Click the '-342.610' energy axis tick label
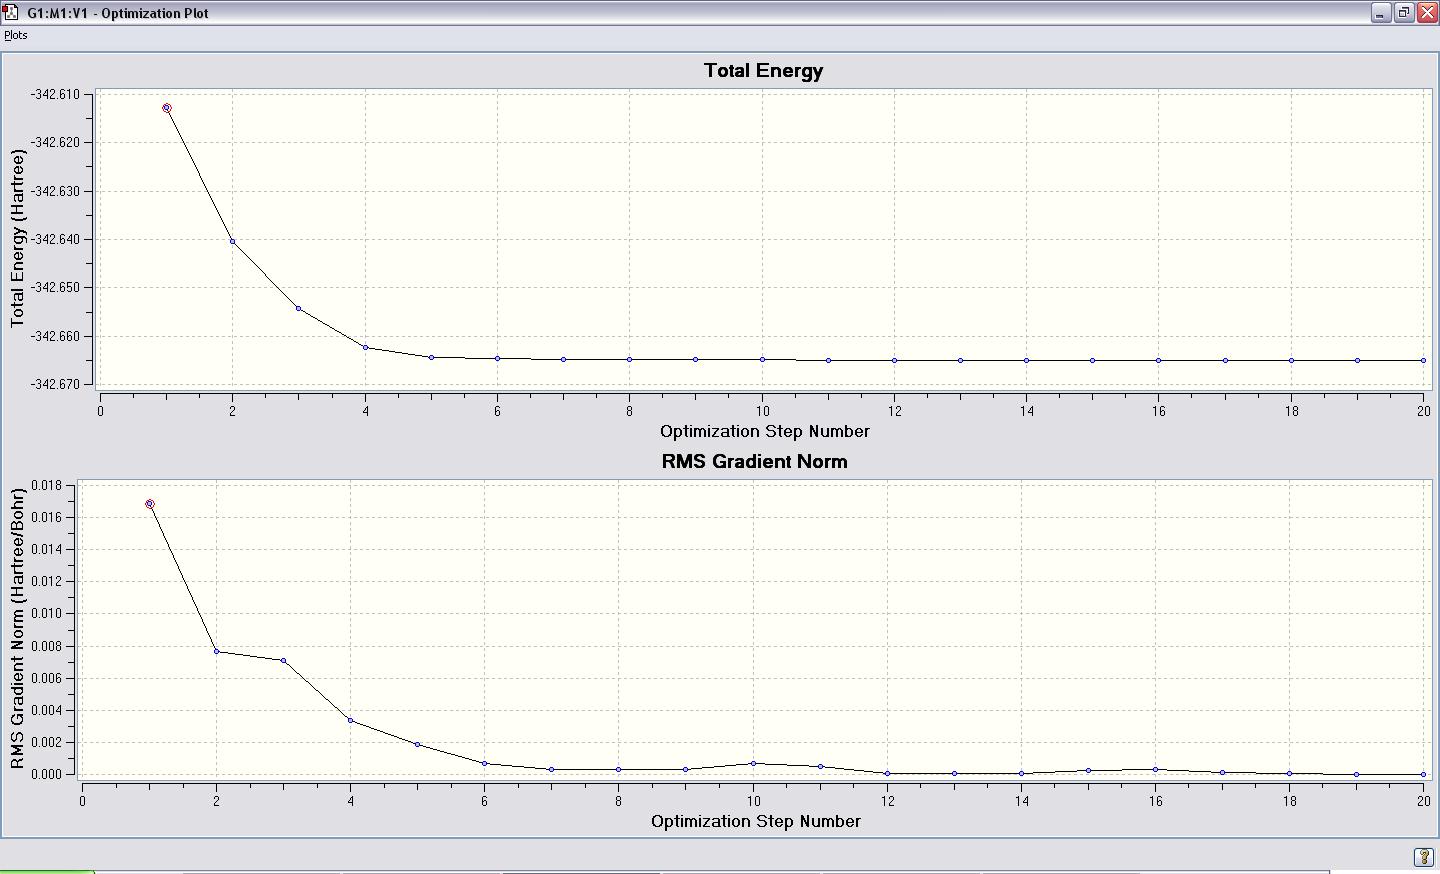Screen dimensions: 1440x874 pos(55,94)
